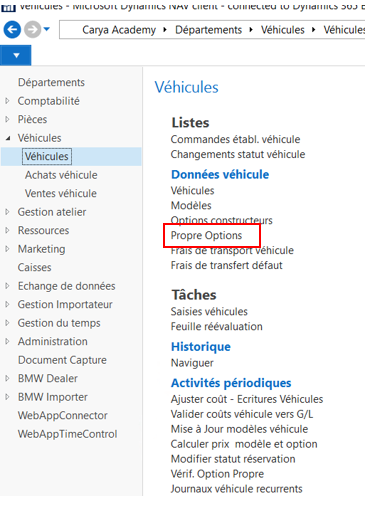
Task: Expand the Administration tree node
Action: point(7,341)
